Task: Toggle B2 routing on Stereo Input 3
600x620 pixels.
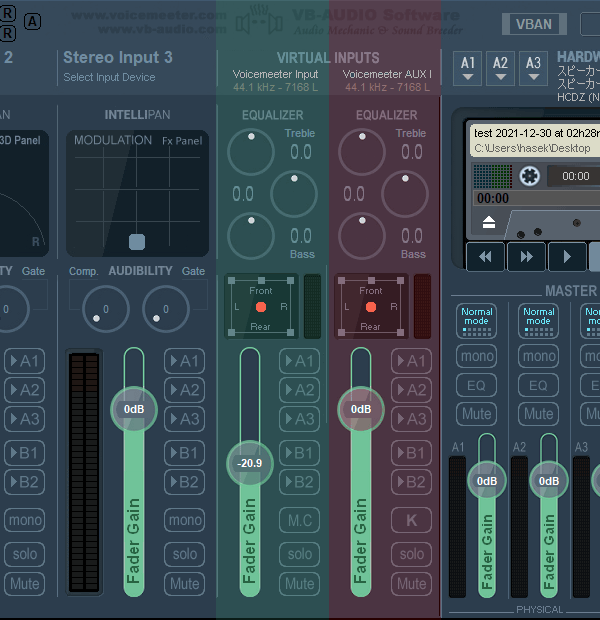Action: pos(184,482)
